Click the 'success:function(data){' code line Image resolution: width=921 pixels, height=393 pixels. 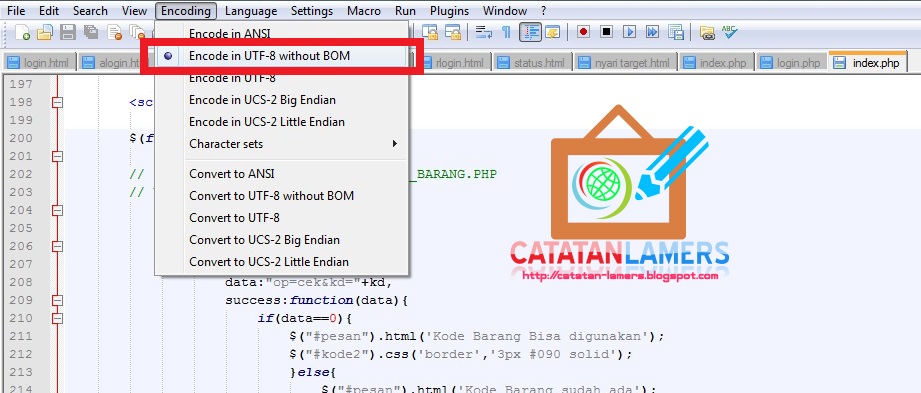(x=316, y=300)
